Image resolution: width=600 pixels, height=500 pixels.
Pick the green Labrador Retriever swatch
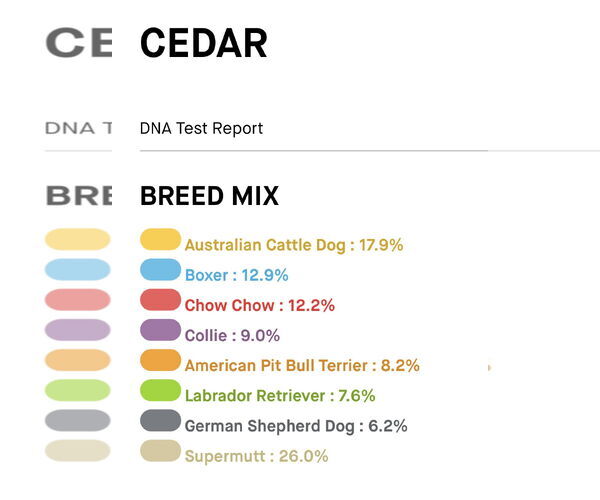click(160, 391)
